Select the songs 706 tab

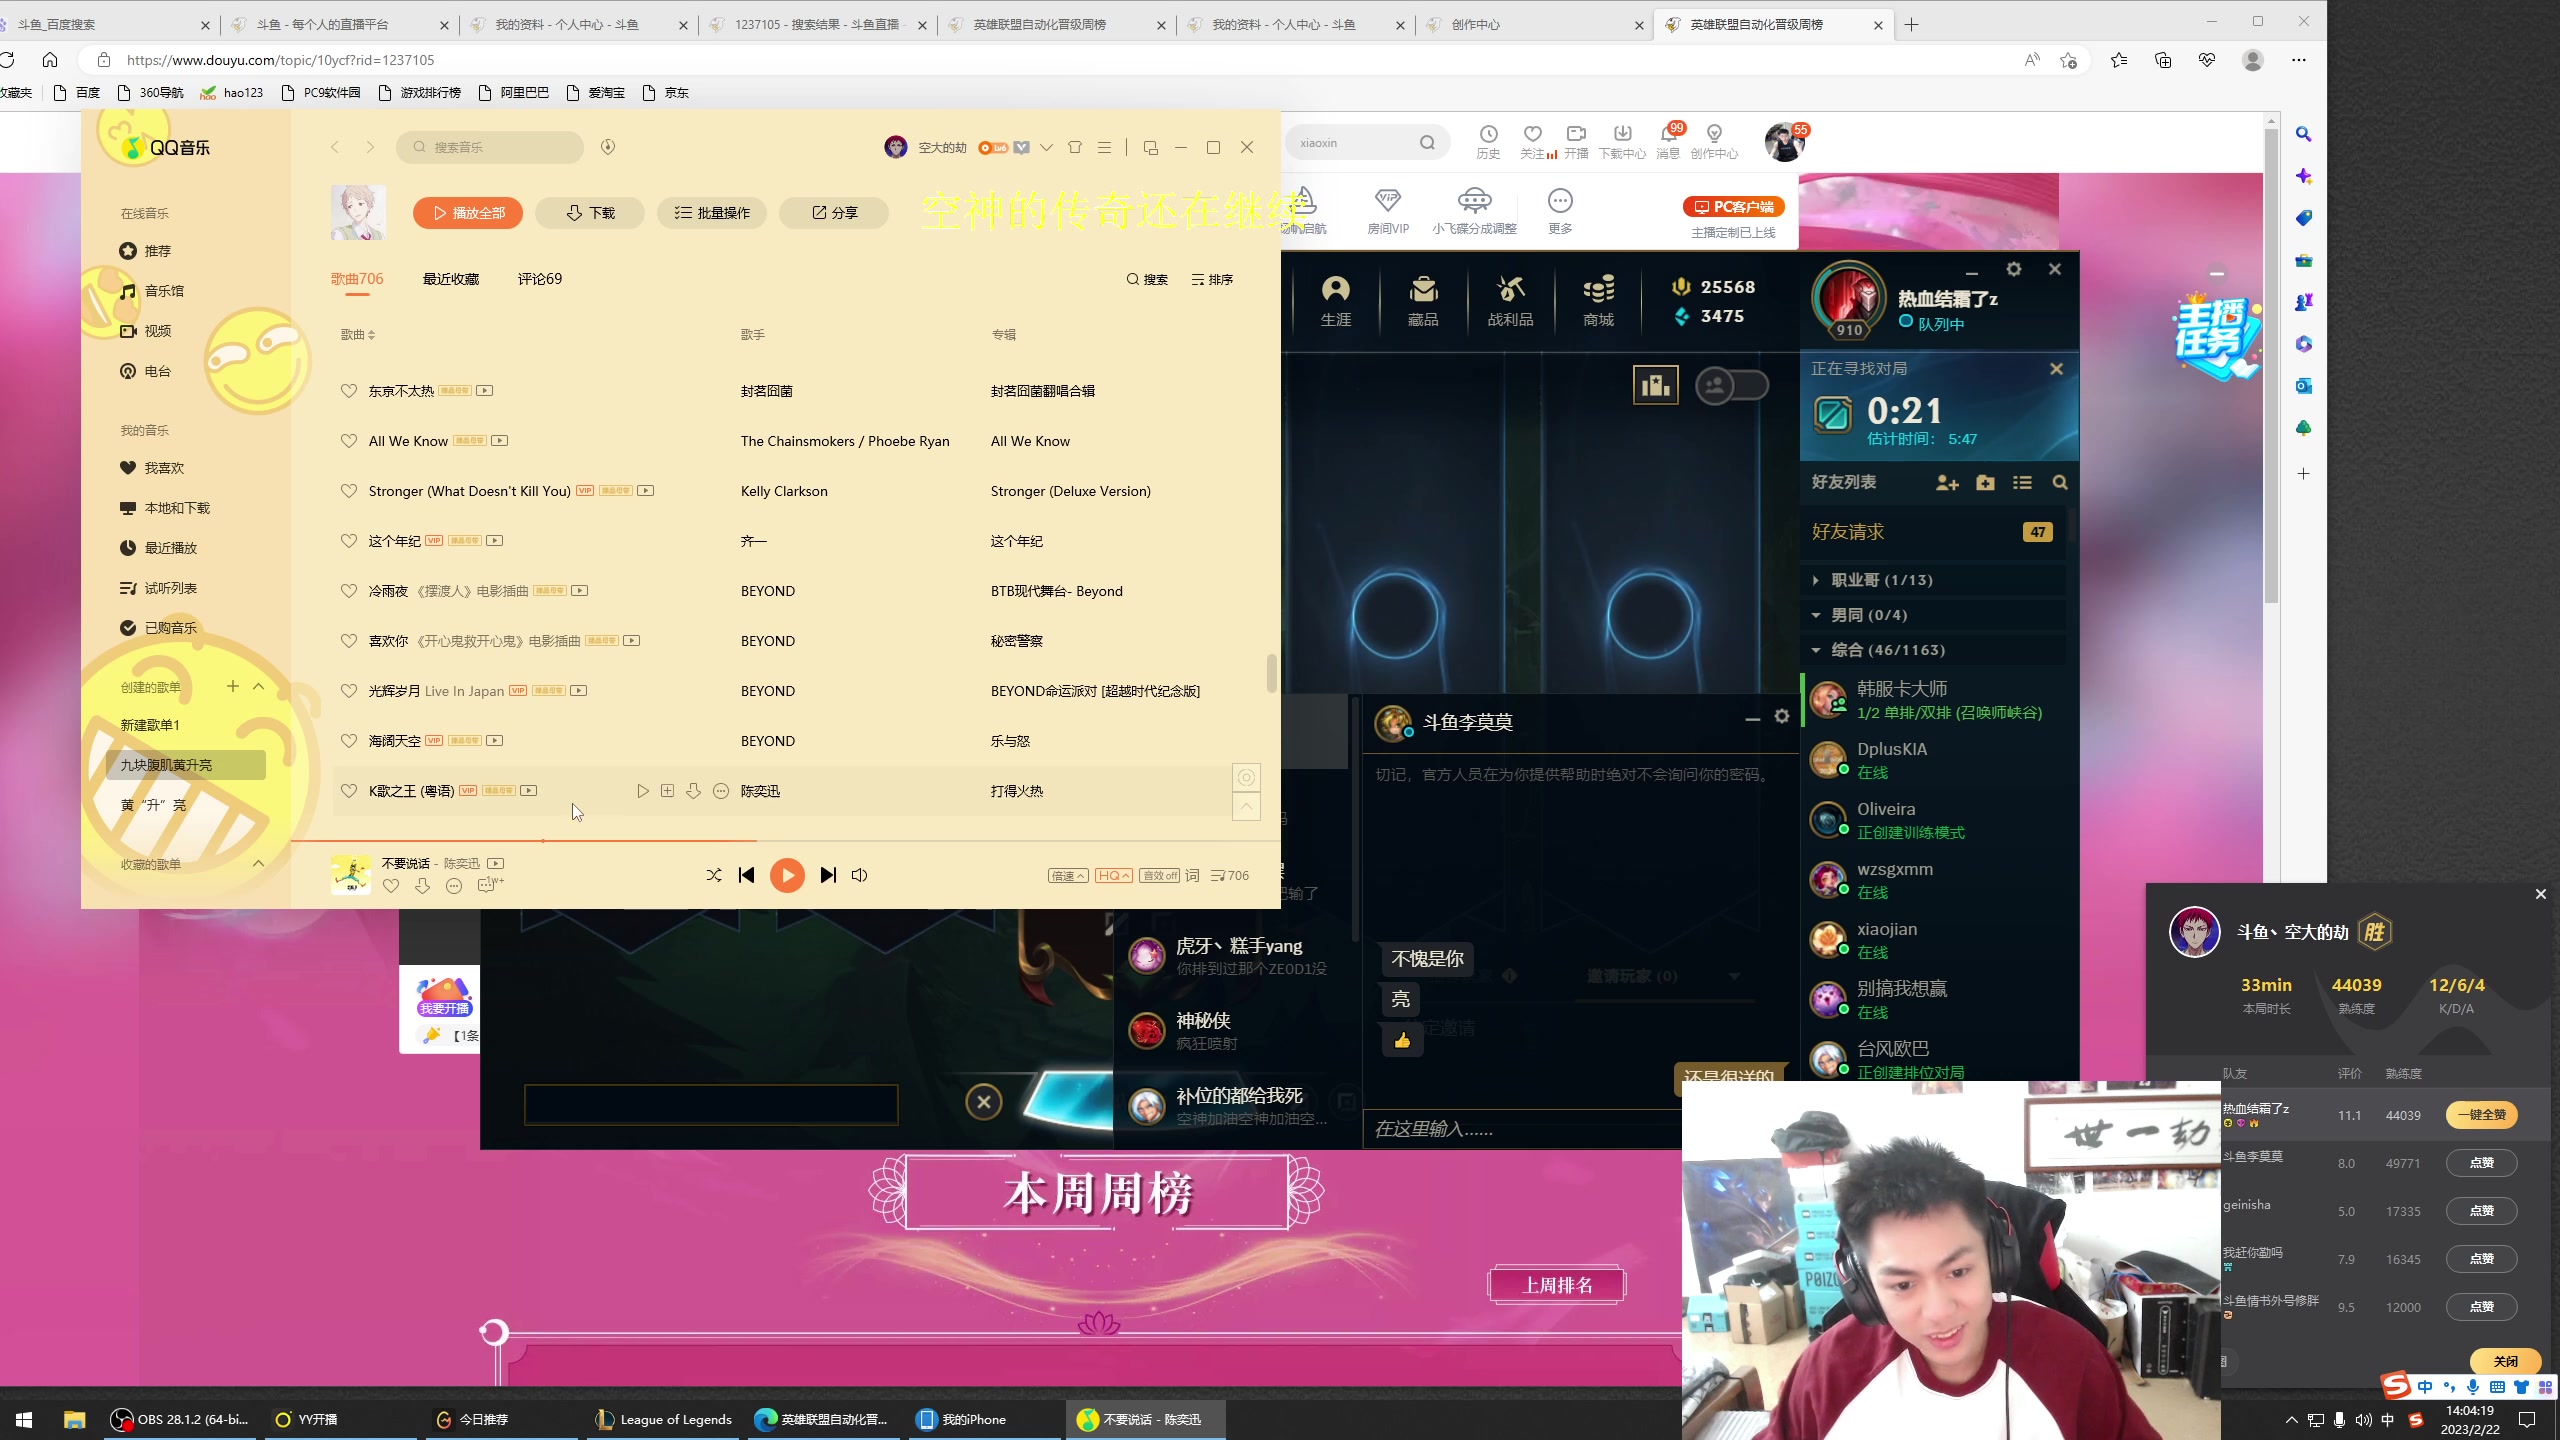click(357, 279)
